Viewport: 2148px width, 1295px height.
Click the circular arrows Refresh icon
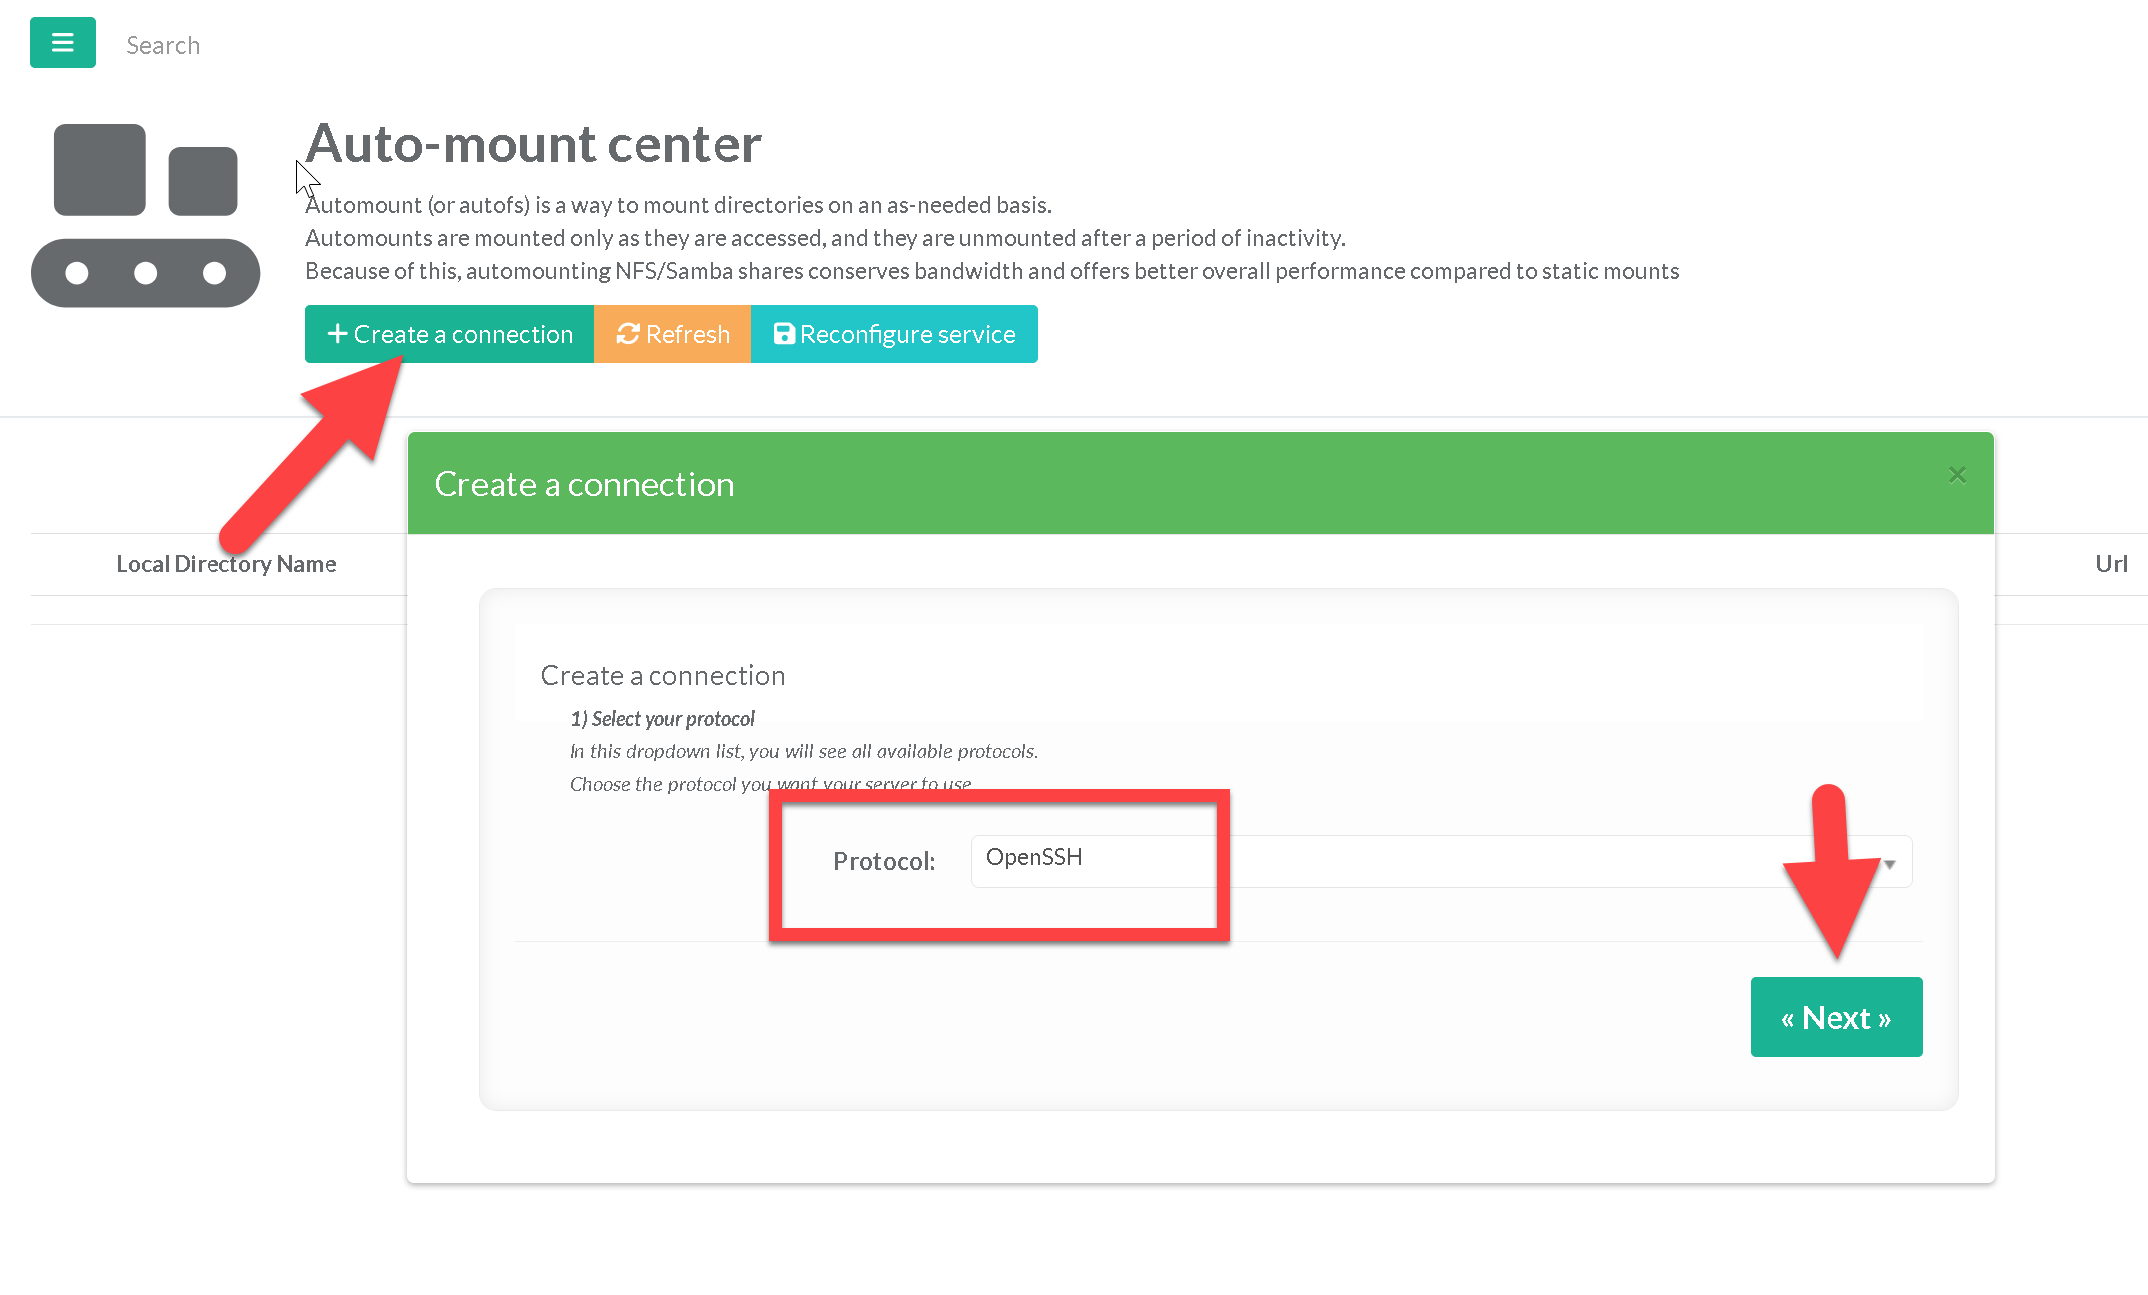(628, 334)
